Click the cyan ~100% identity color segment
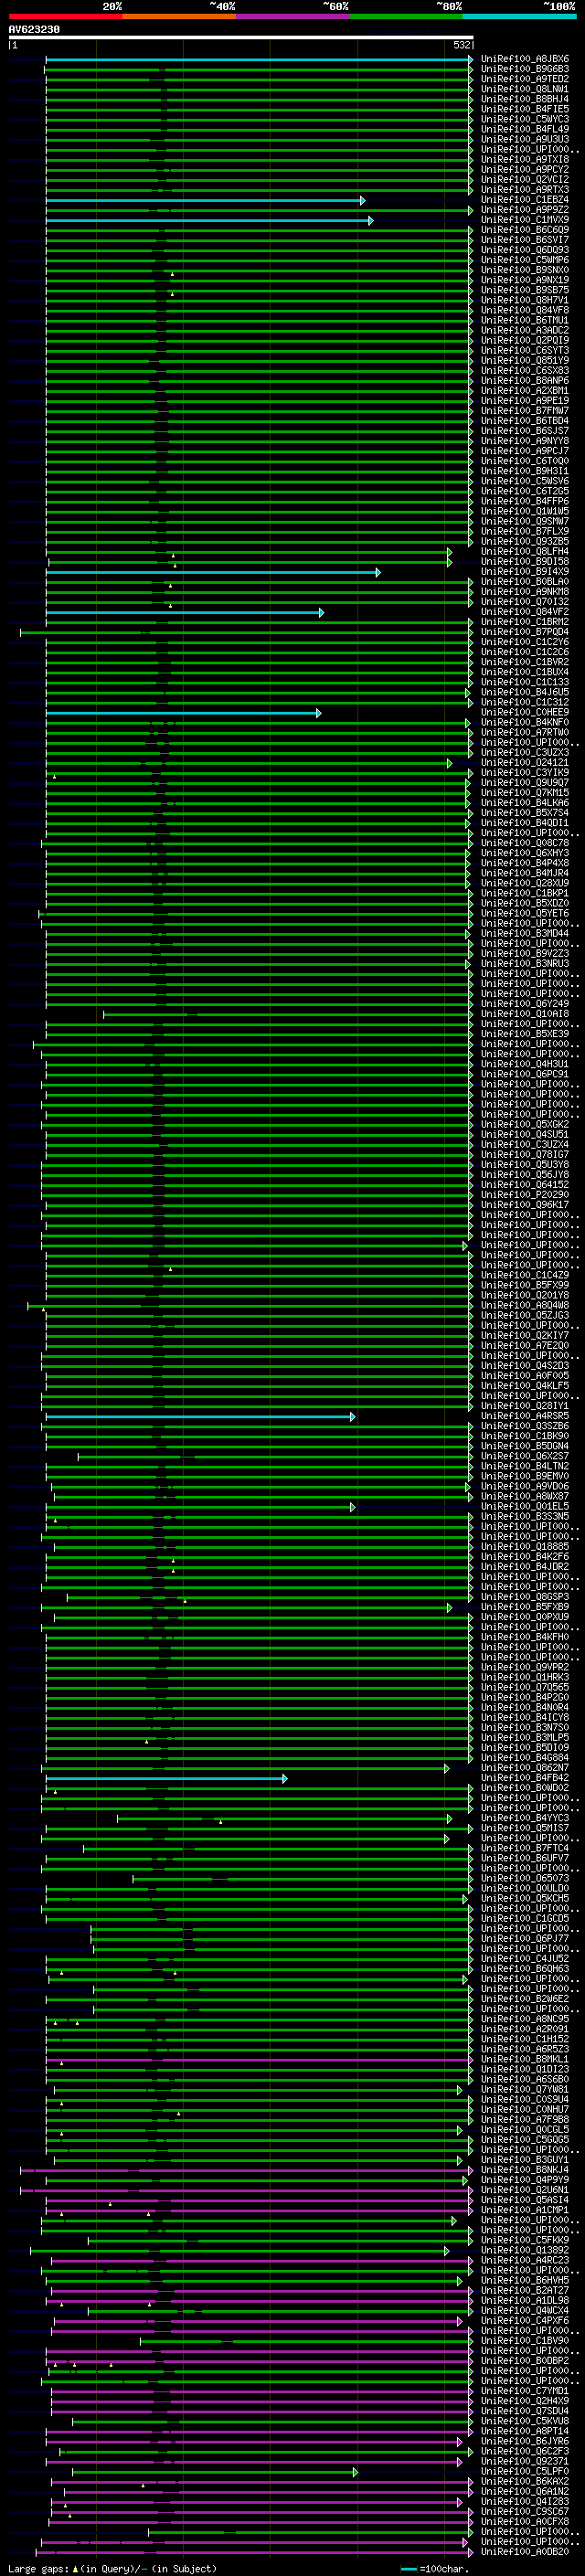 pos(519,16)
